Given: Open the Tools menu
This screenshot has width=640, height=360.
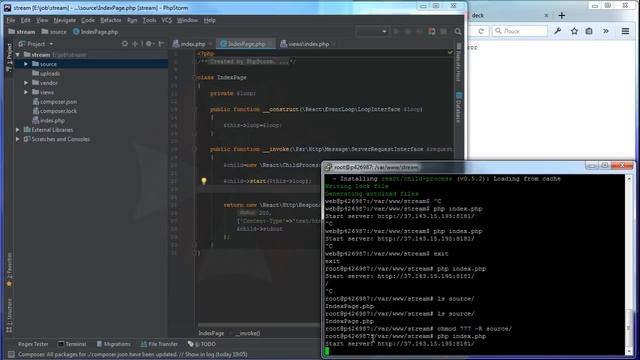Looking at the screenshot, I should 149,20.
